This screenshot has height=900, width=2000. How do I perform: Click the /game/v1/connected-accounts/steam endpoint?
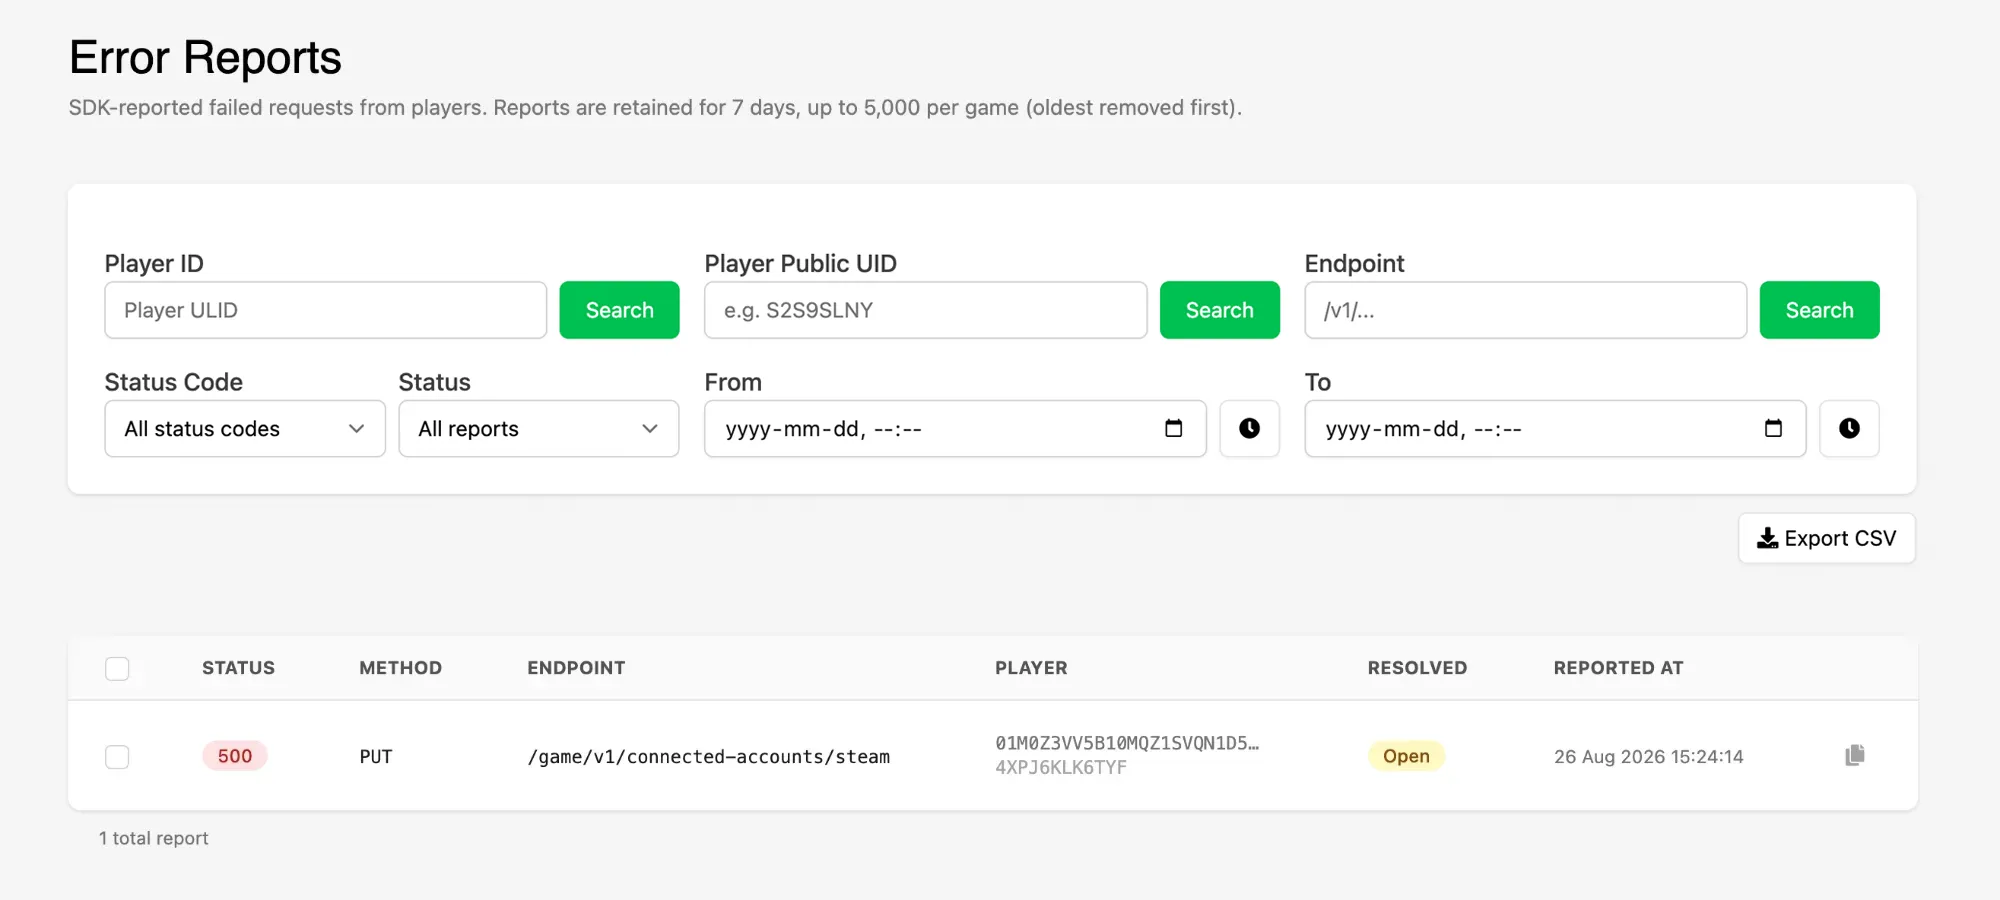[709, 757]
